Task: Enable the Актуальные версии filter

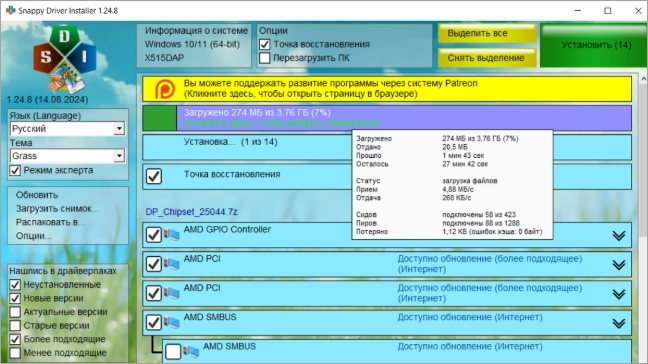Action: click(15, 312)
